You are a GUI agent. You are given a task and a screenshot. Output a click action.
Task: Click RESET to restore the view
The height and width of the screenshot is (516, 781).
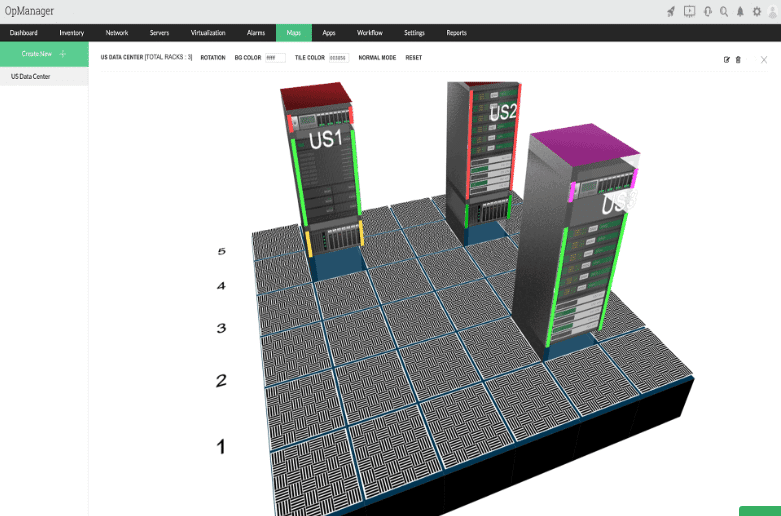413,58
